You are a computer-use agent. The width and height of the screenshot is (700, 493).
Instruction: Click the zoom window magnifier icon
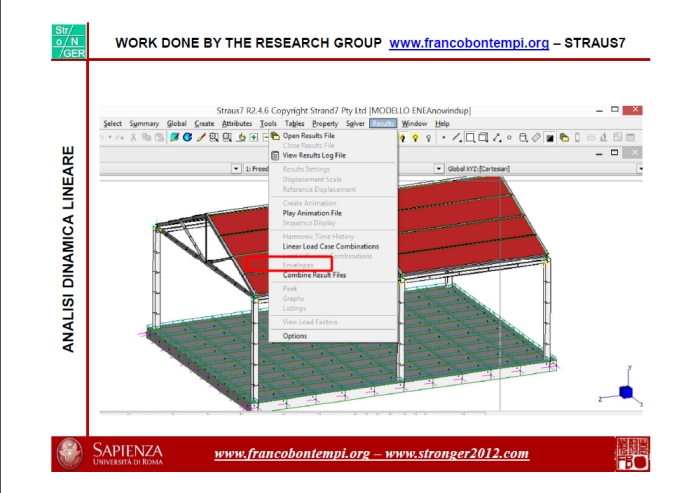[x=214, y=137]
